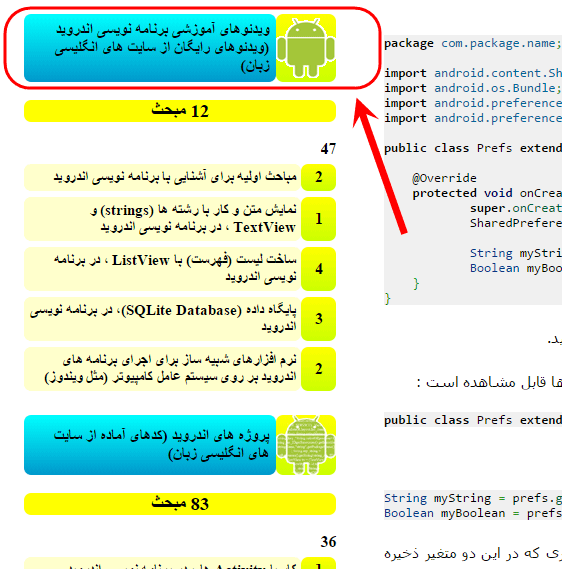Click 'protected void onCreate' code line
Viewport: 562px width, 569px height.
click(487, 193)
